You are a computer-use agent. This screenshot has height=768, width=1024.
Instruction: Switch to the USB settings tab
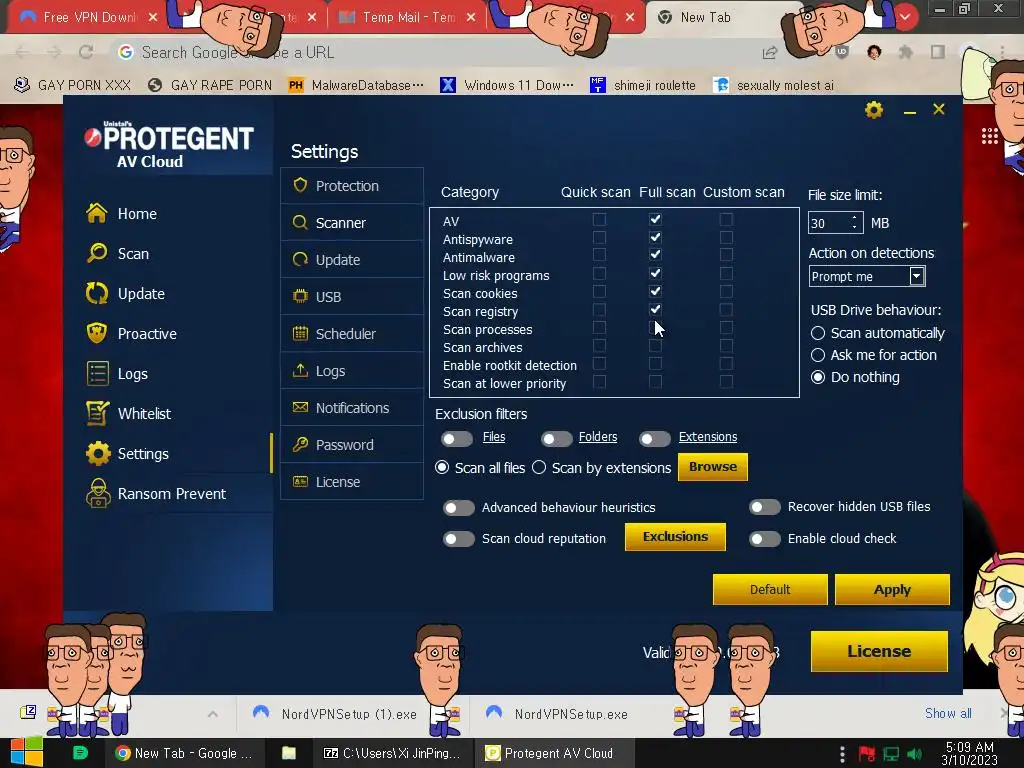coord(352,296)
